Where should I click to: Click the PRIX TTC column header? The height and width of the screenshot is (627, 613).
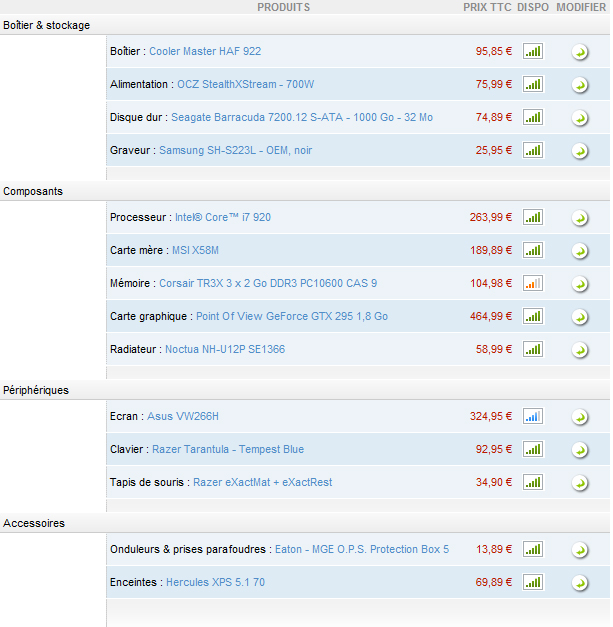click(x=487, y=7)
